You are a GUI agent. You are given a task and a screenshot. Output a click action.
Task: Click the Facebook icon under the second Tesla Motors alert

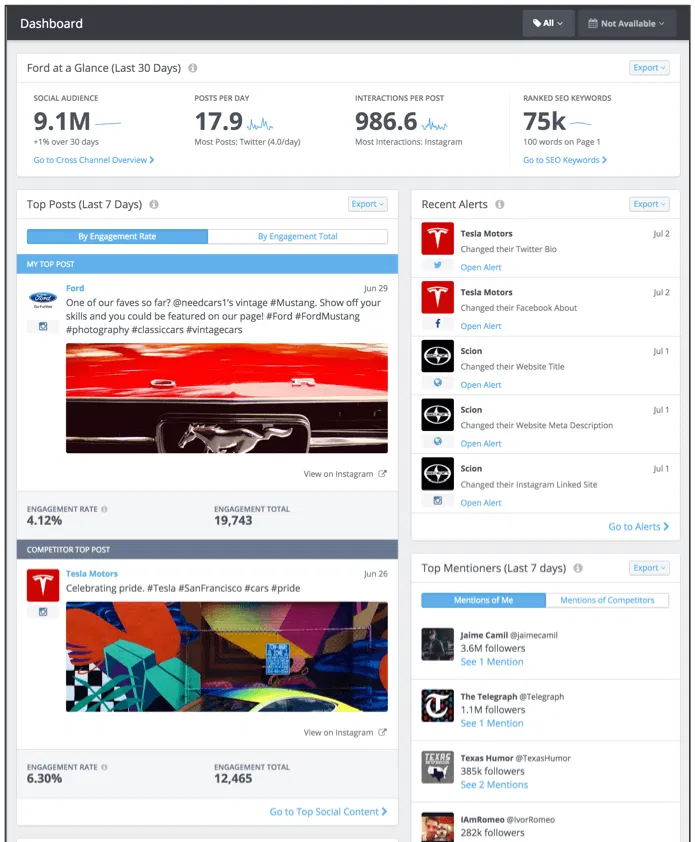[x=436, y=325]
